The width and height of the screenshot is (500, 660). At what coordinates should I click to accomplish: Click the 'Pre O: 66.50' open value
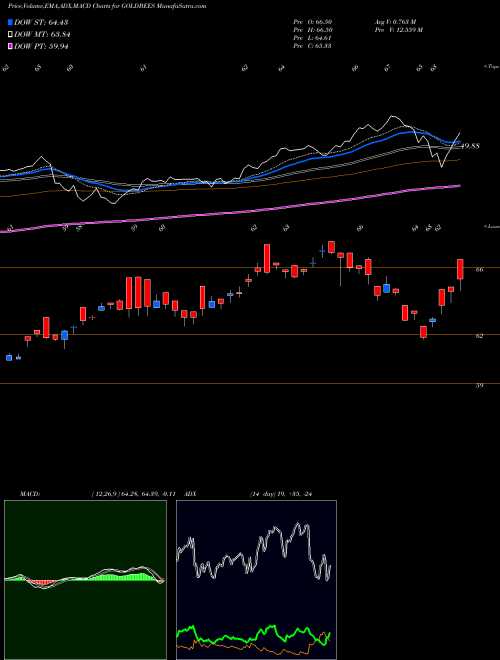point(313,21)
